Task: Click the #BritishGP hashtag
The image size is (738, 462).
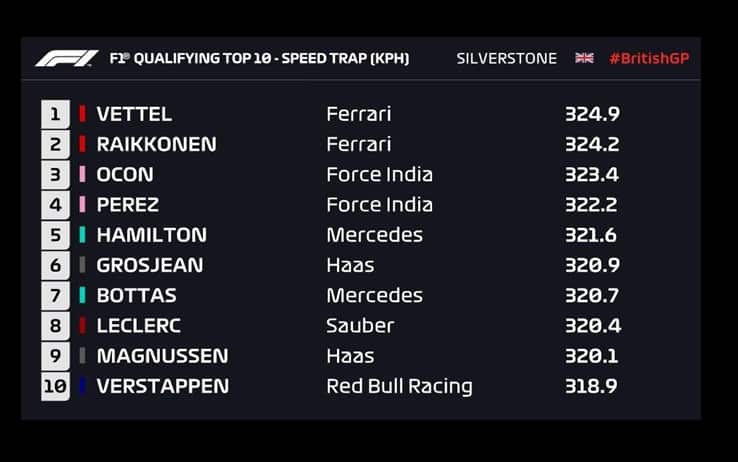Action: [649, 58]
